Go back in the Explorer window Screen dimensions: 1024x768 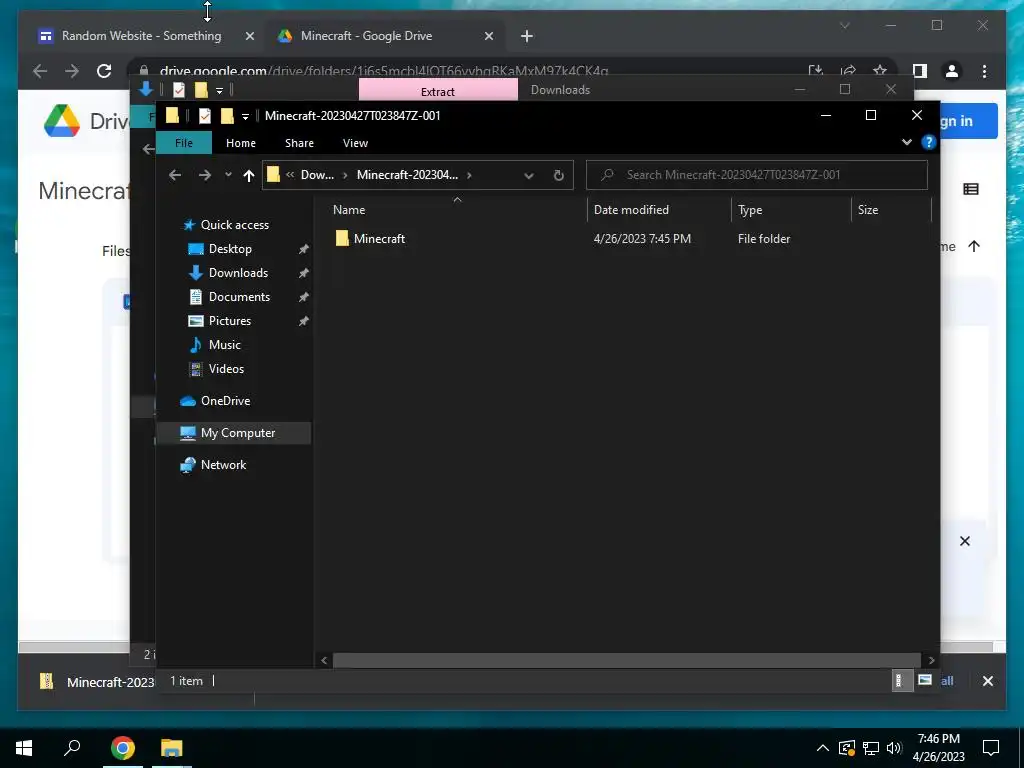coord(175,175)
